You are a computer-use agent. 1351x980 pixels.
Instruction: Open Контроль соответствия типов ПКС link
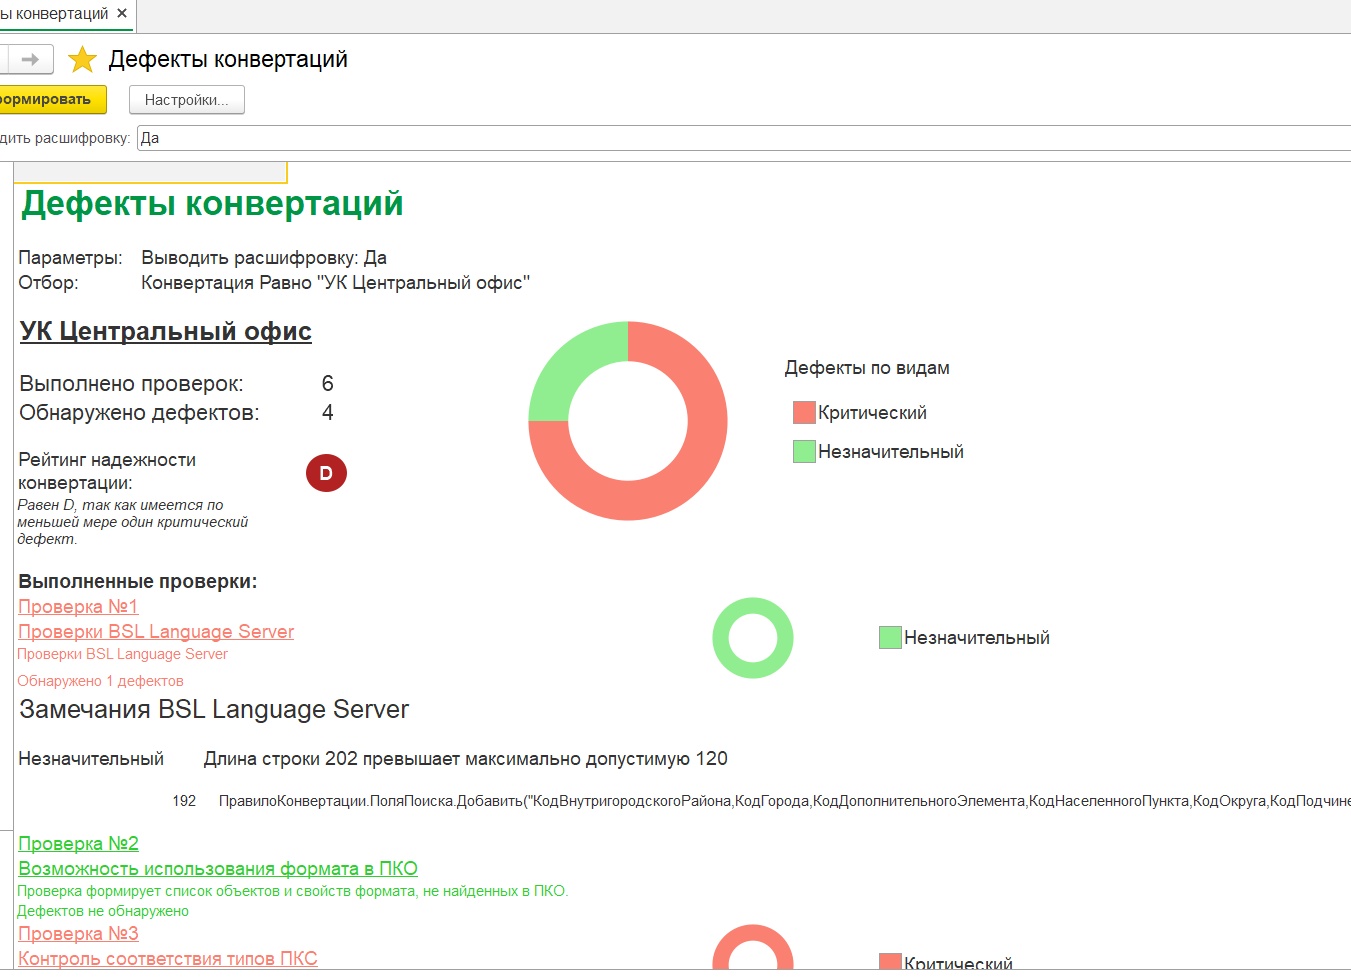point(168,959)
